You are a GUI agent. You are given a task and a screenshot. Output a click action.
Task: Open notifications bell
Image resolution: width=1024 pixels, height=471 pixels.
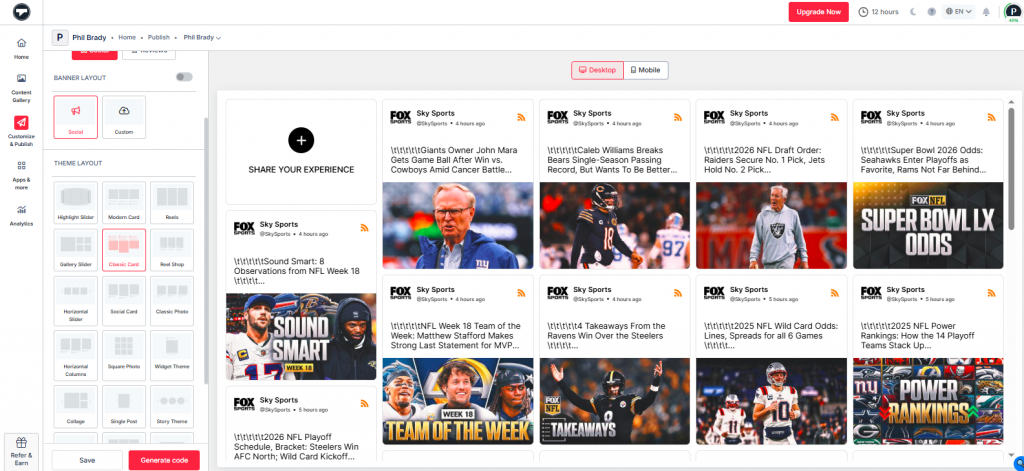pos(986,12)
